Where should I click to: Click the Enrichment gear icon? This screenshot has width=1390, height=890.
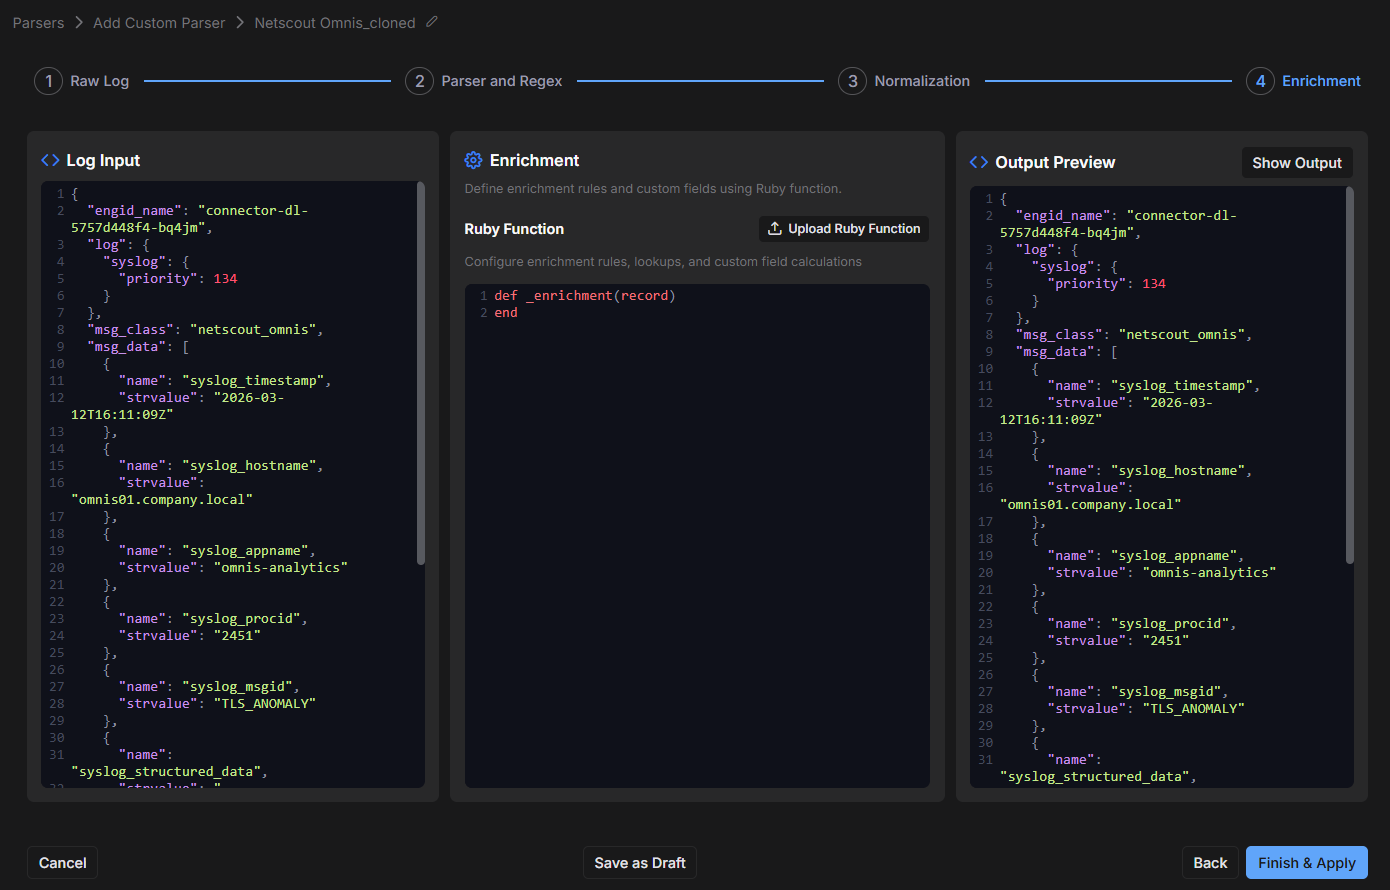473,160
